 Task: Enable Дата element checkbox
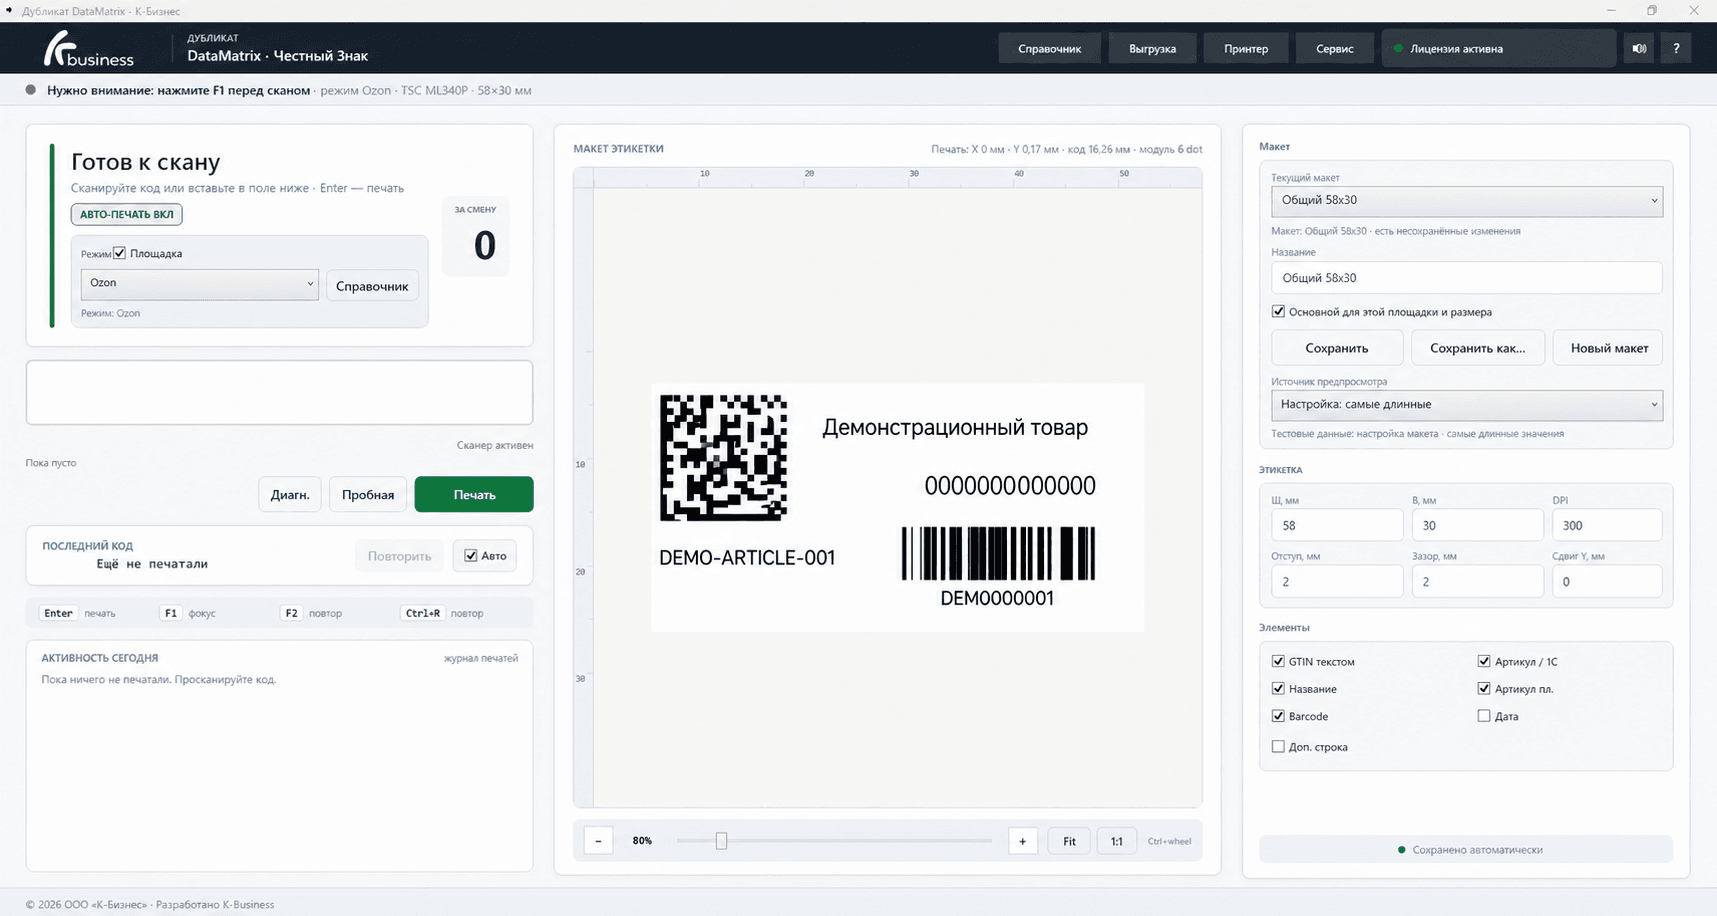[1484, 716]
